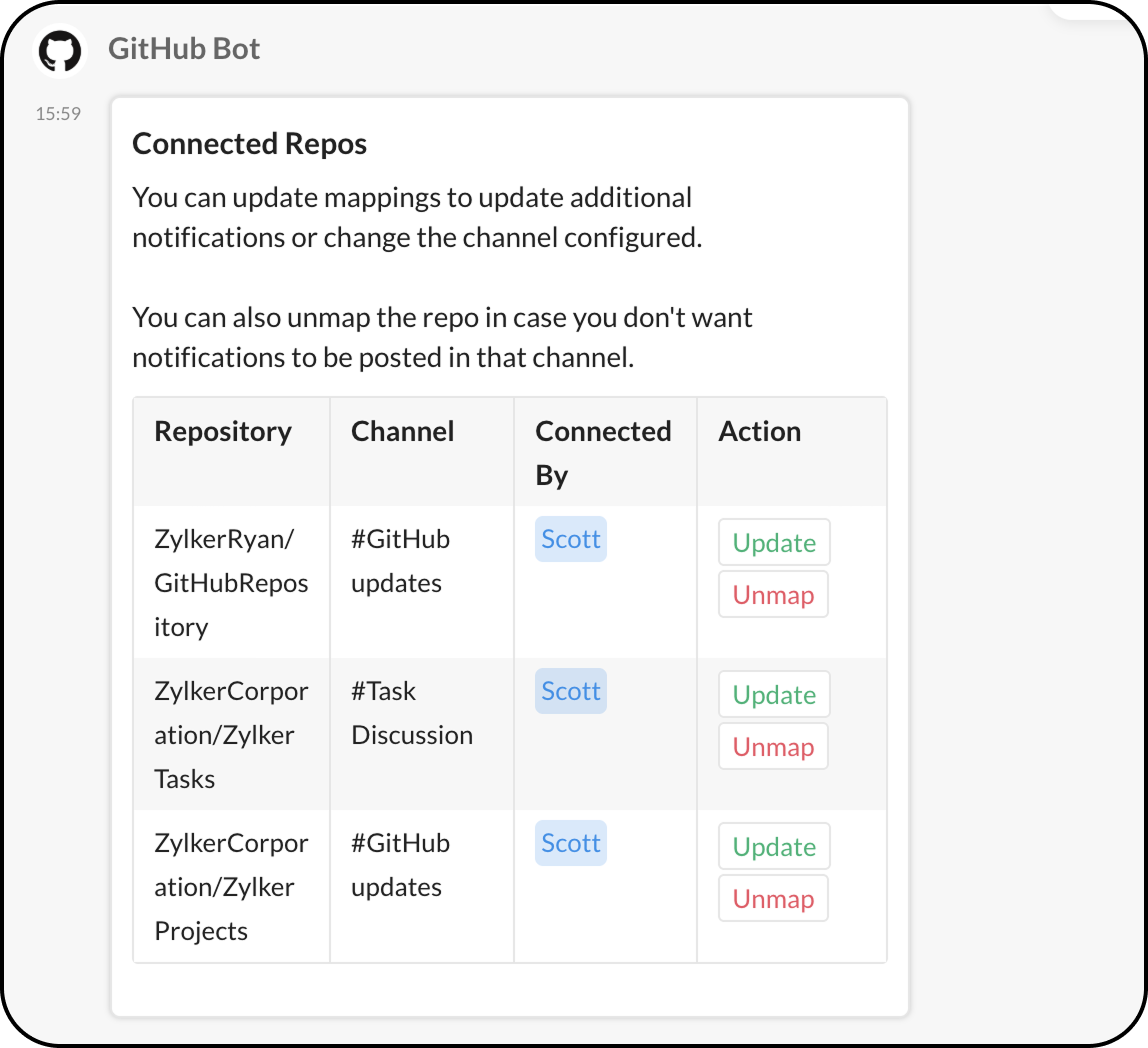Screen dimensions: 1148x1048
Task: Click Unmap for ZylkerRyan/GitHubRepository
Action: point(773,595)
